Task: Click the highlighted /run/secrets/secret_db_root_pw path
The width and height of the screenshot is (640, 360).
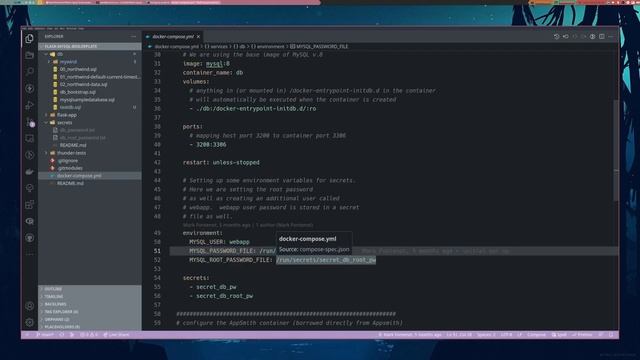Action: point(326,260)
